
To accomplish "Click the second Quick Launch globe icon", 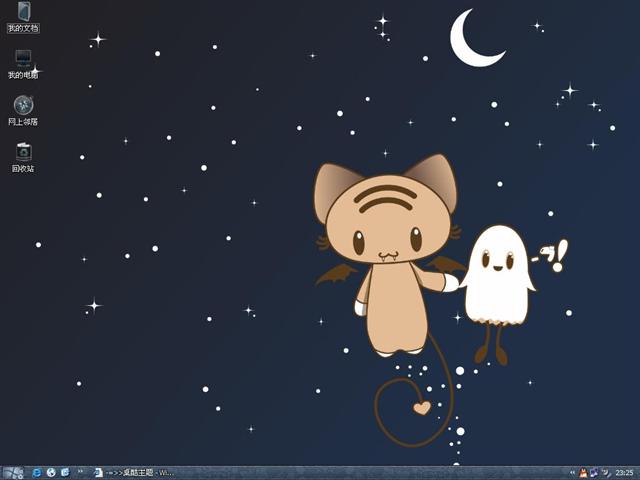I will point(50,472).
